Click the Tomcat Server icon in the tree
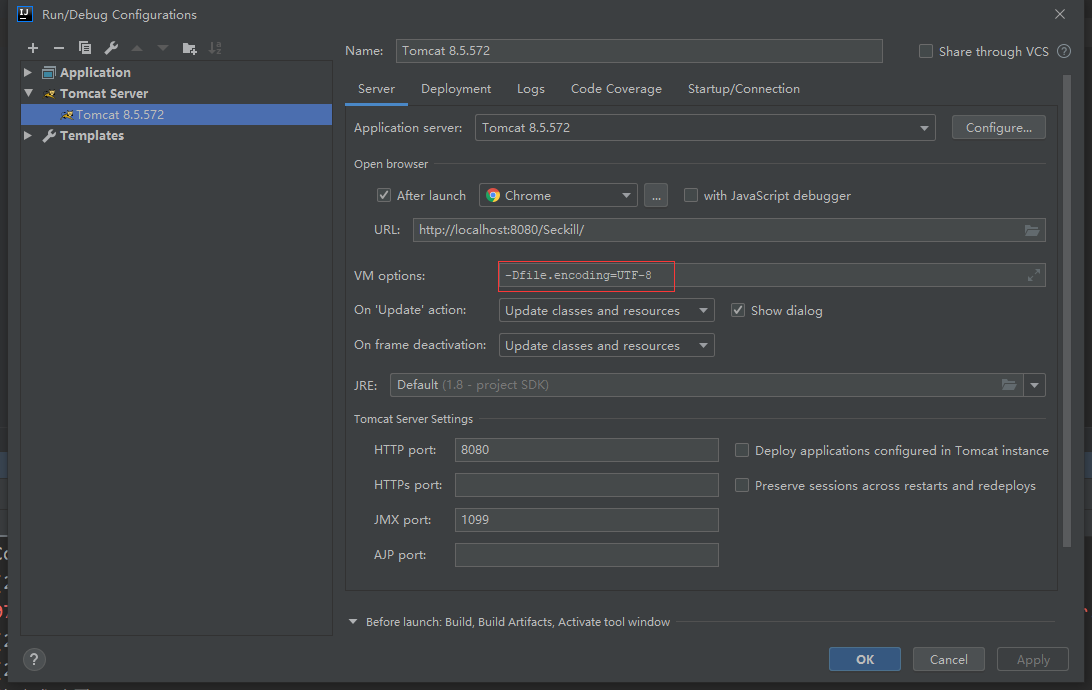 (x=49, y=93)
